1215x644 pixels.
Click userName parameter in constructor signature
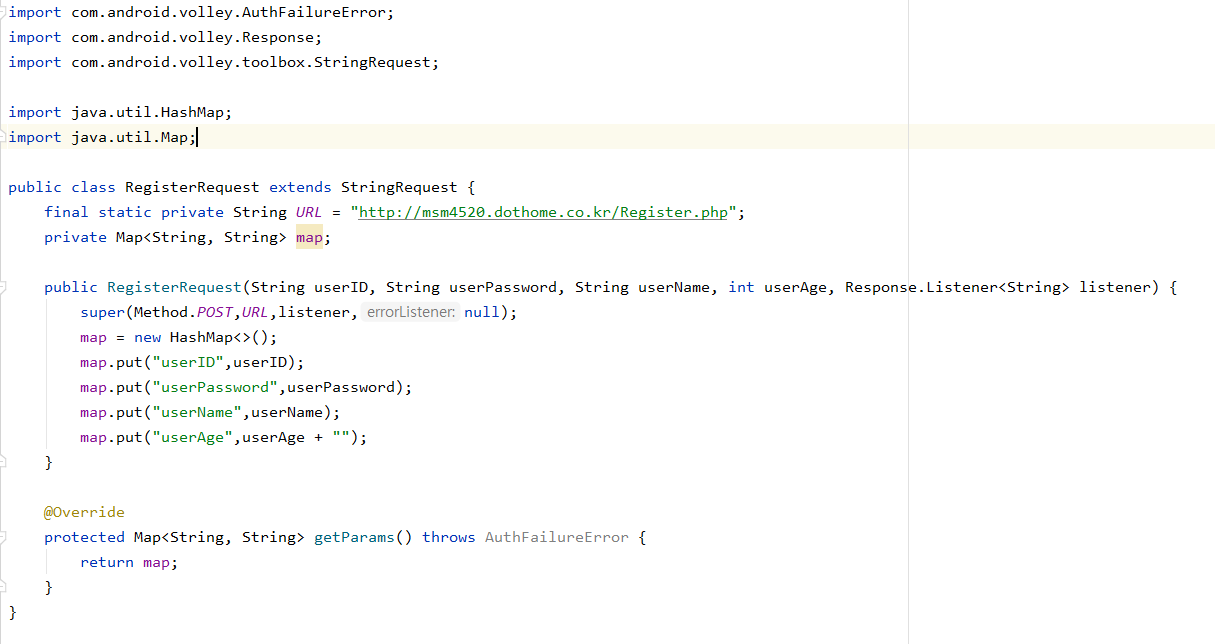tap(673, 287)
